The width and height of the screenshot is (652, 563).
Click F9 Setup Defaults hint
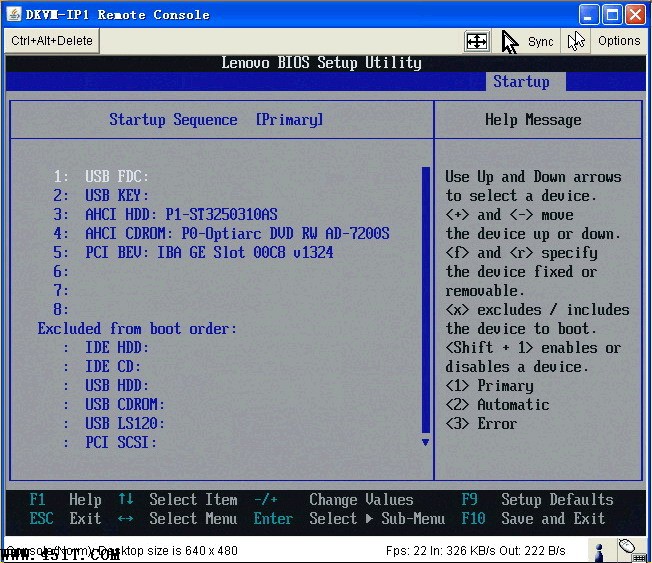(537, 499)
